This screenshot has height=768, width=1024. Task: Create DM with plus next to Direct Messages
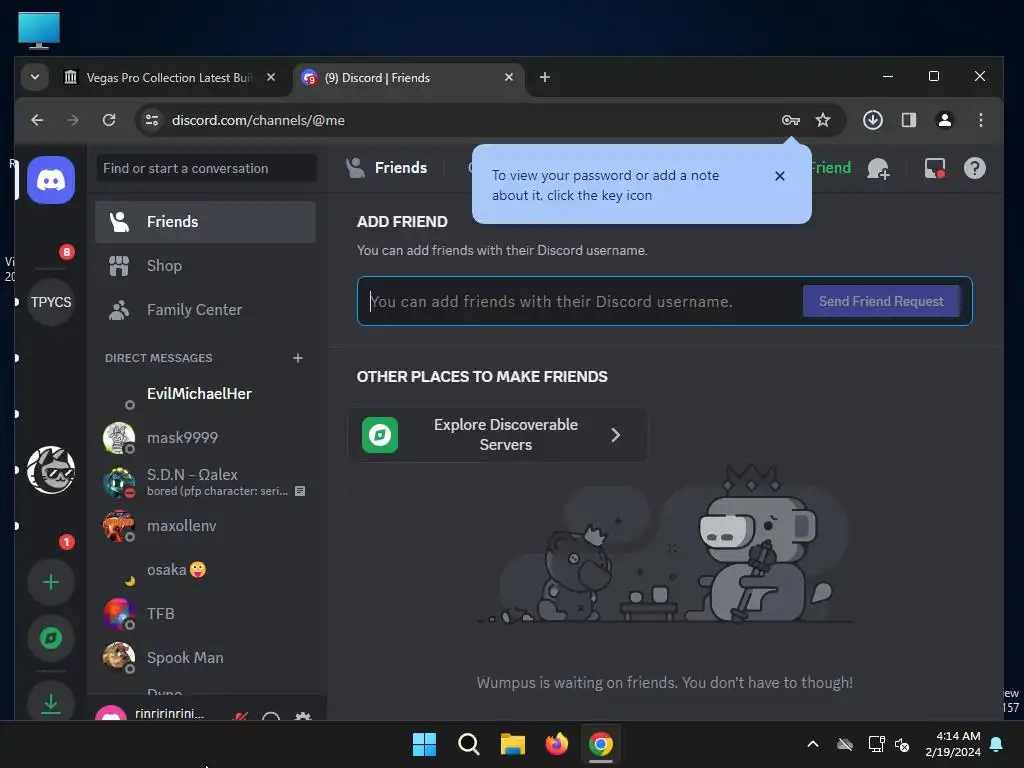[298, 358]
